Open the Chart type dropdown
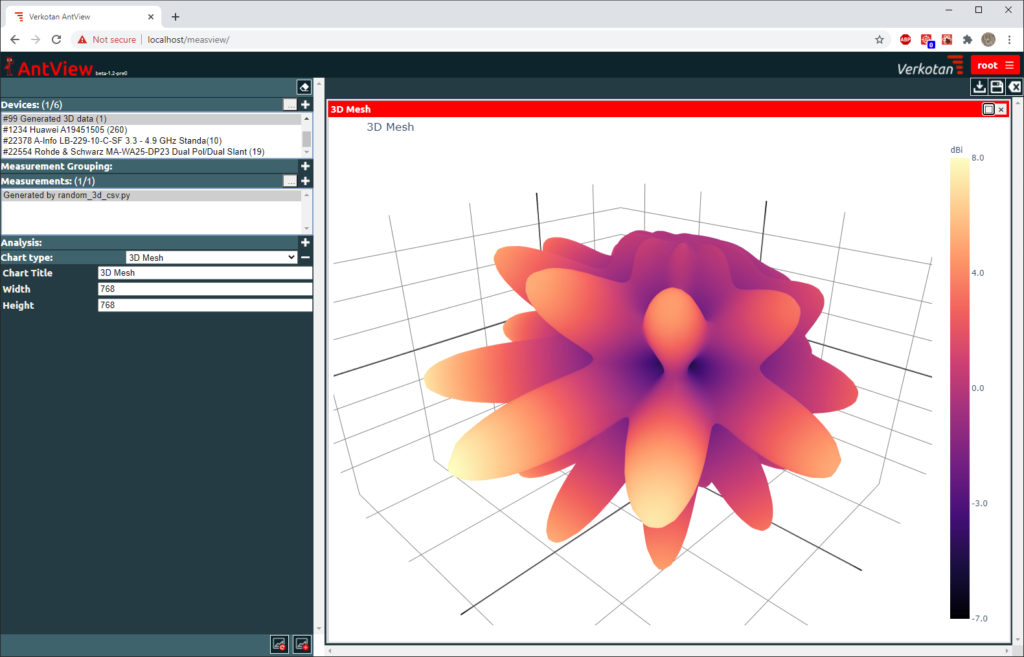The image size is (1024, 657). [x=211, y=257]
